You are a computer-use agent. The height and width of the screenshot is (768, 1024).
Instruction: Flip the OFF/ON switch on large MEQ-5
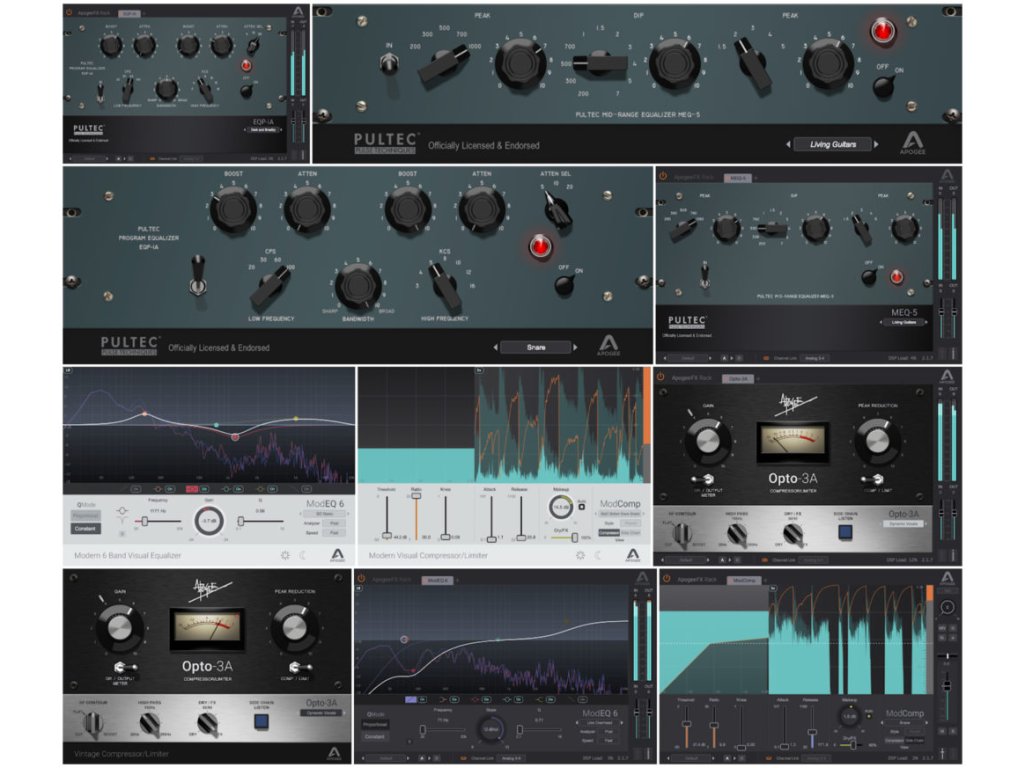883,86
